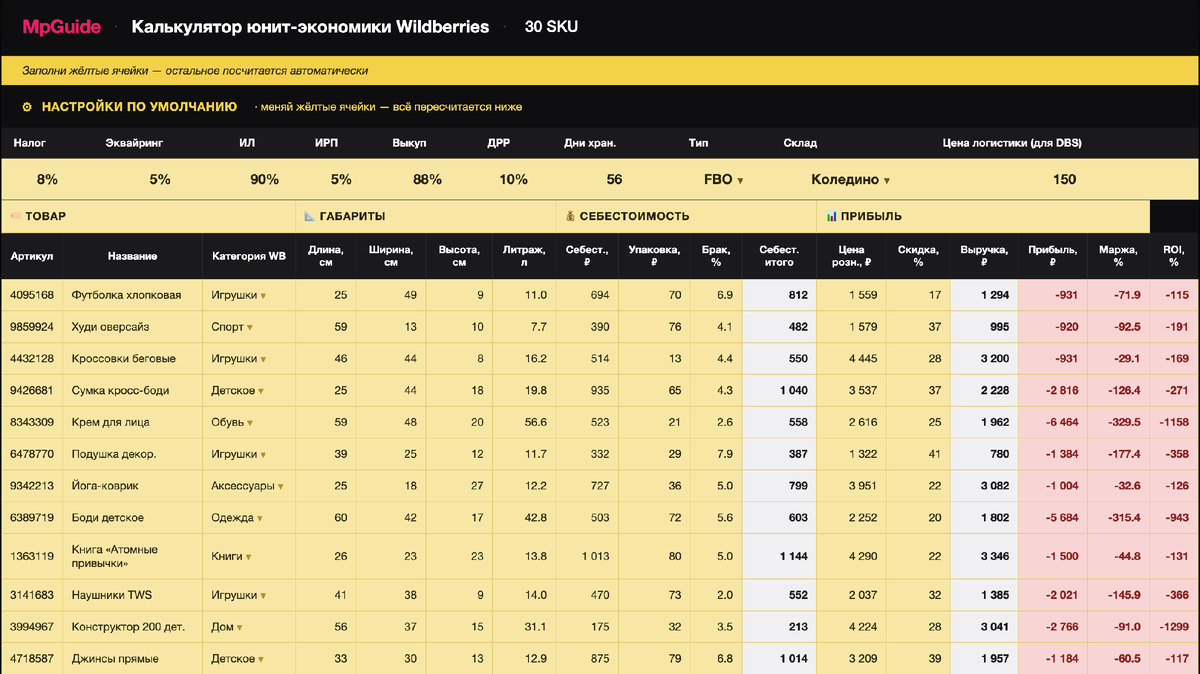Click the ГАБАРИТЫ ruler icon
1200x674 pixels.
pyautogui.click(x=310, y=216)
